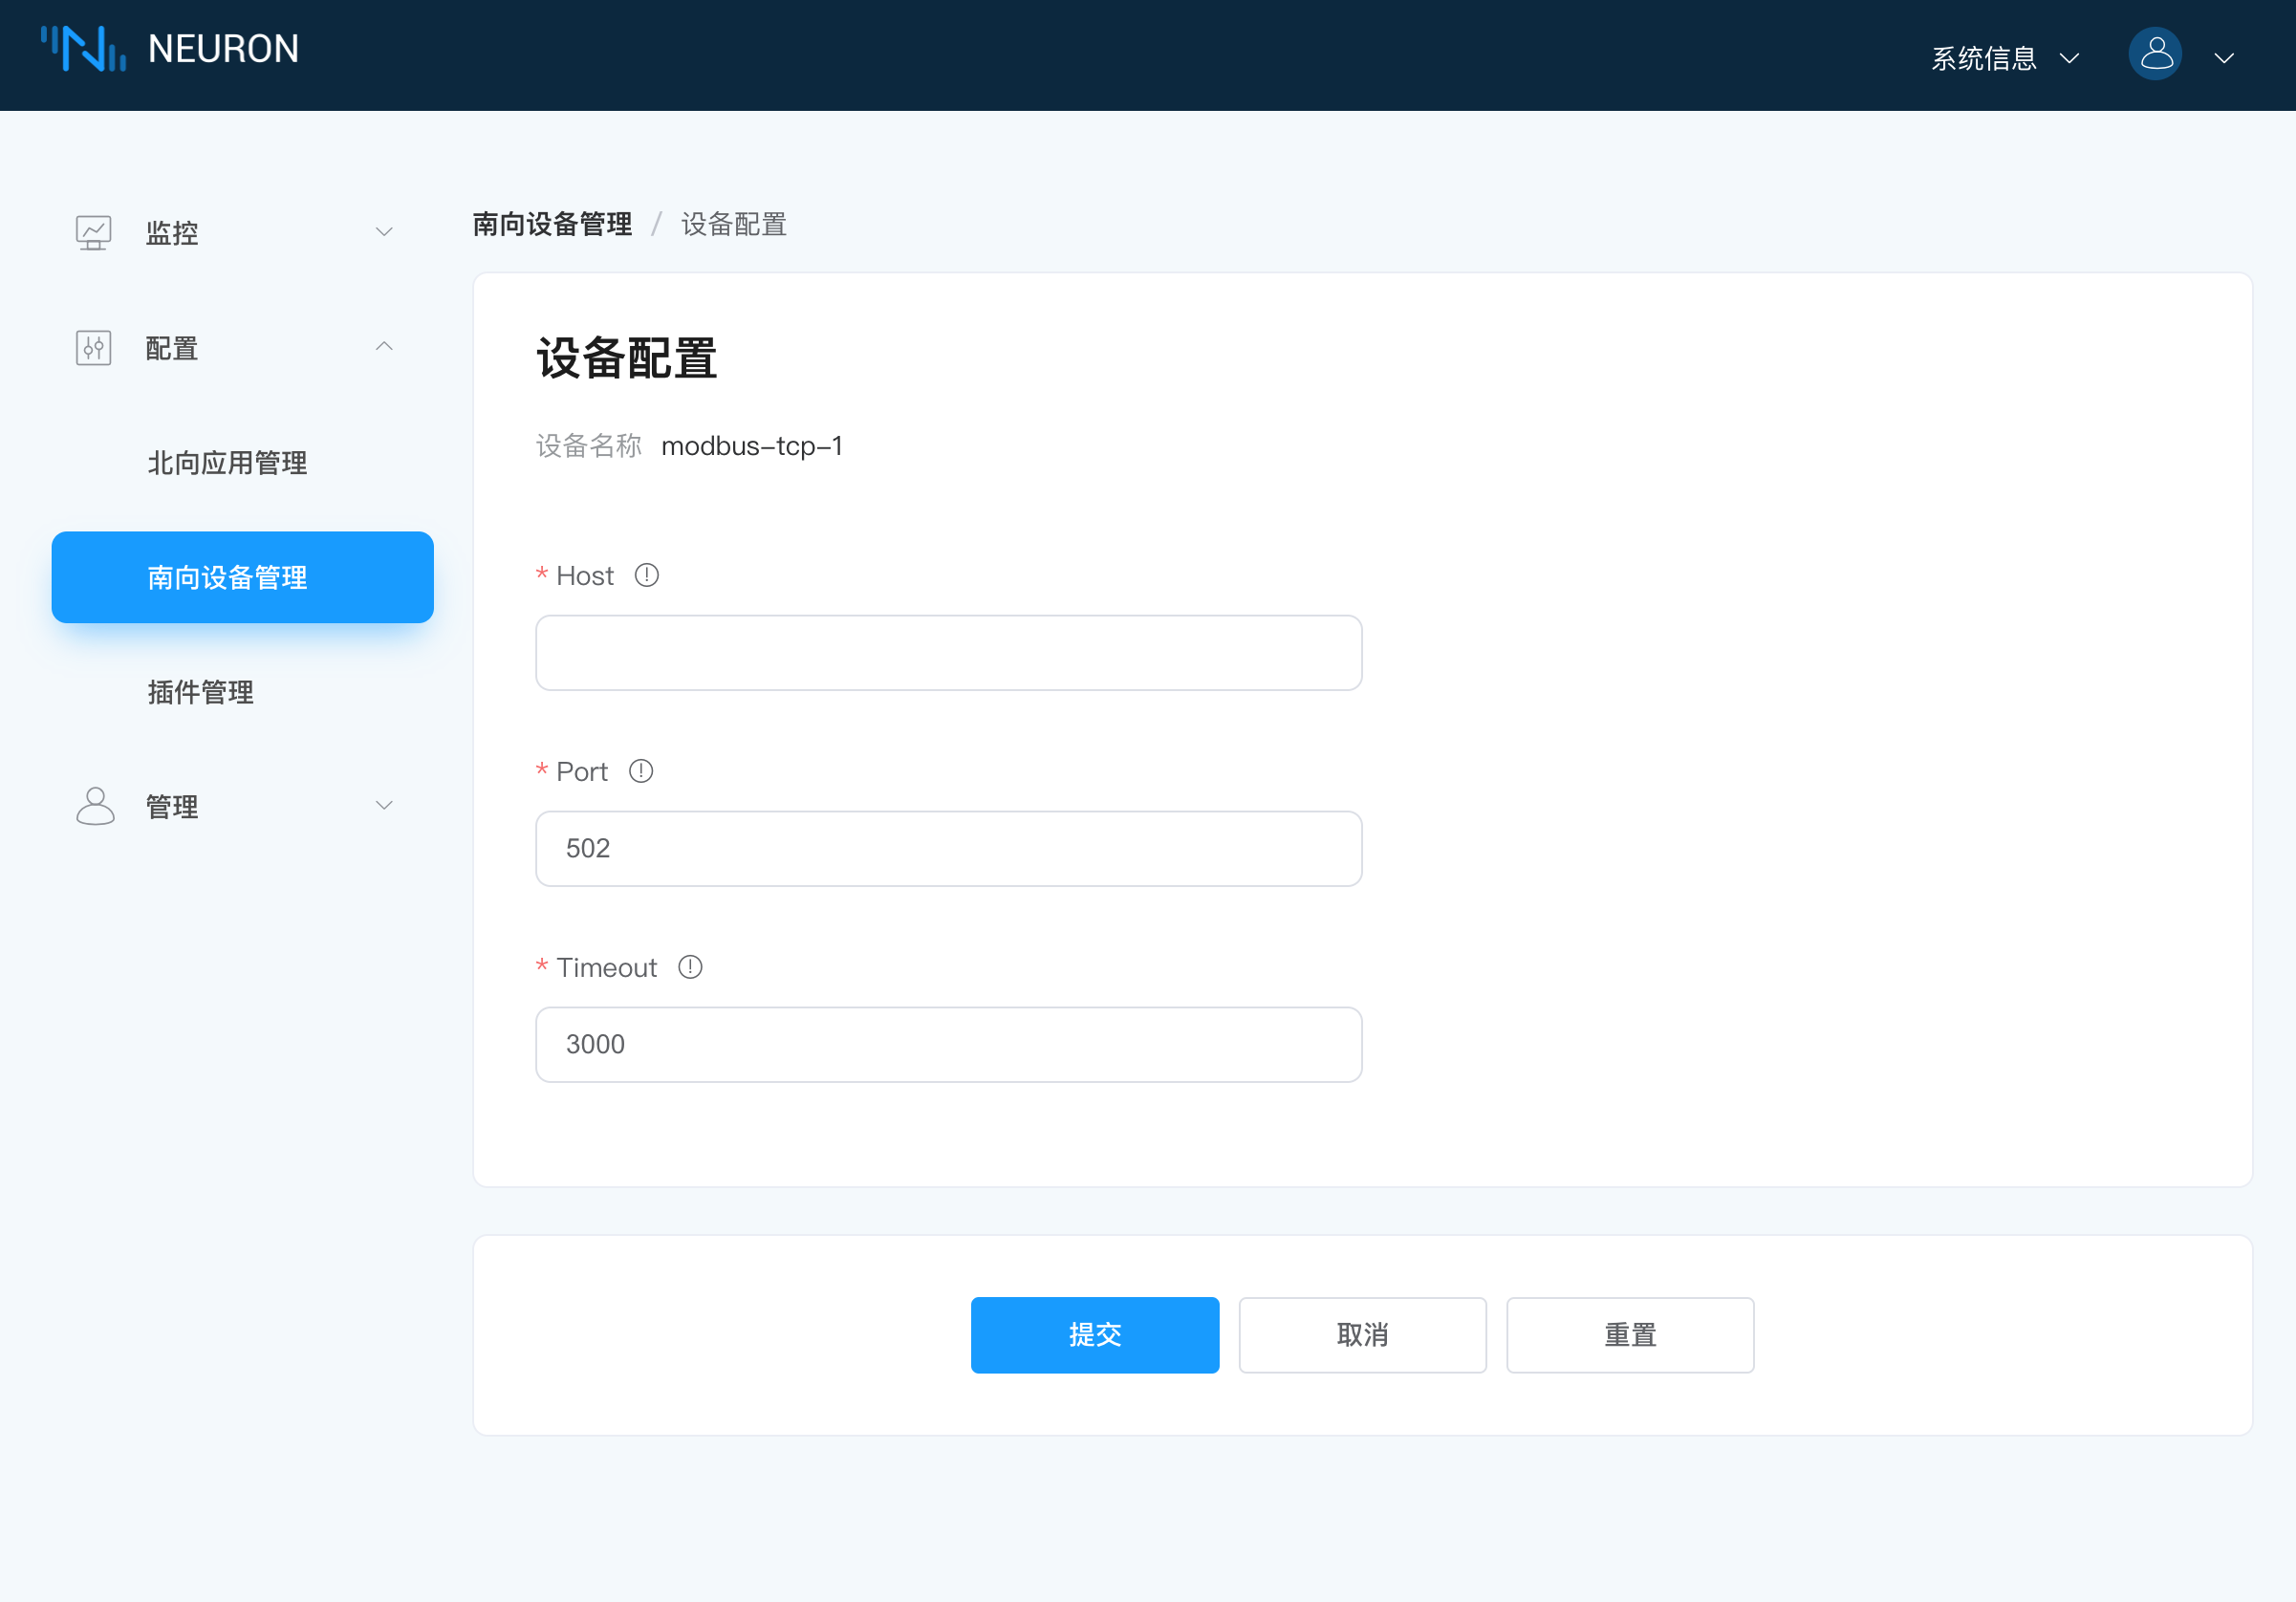The image size is (2296, 1602).
Task: Select 插件管理 in the sidebar
Action: pos(200,692)
